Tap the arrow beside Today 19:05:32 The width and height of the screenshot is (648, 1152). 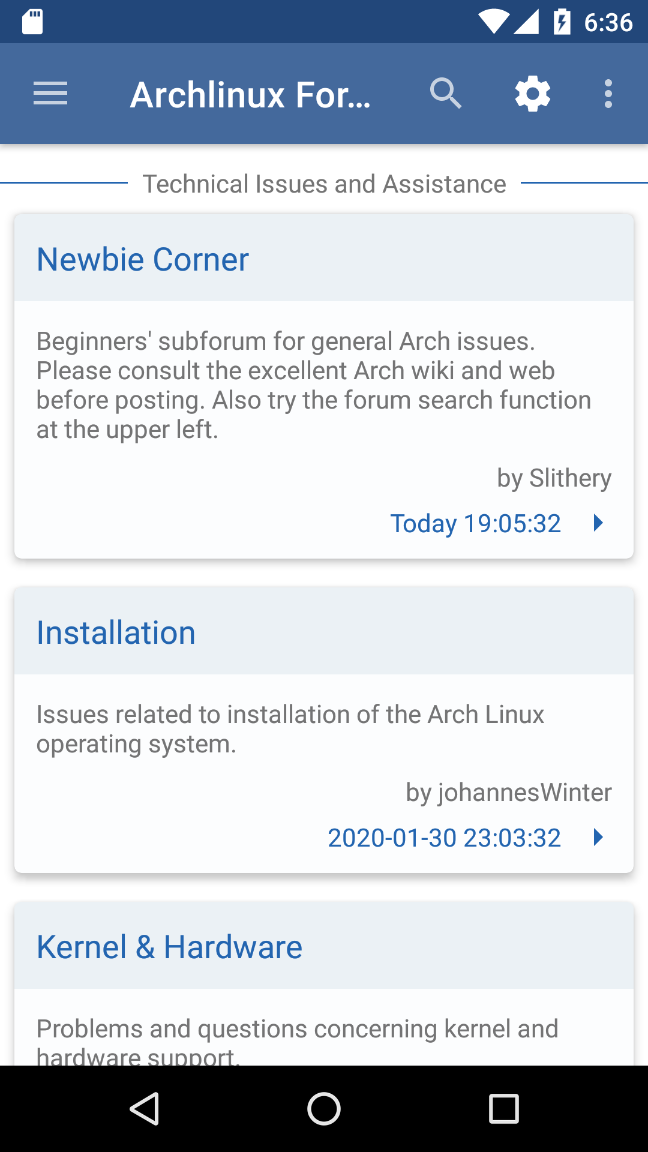(x=598, y=523)
